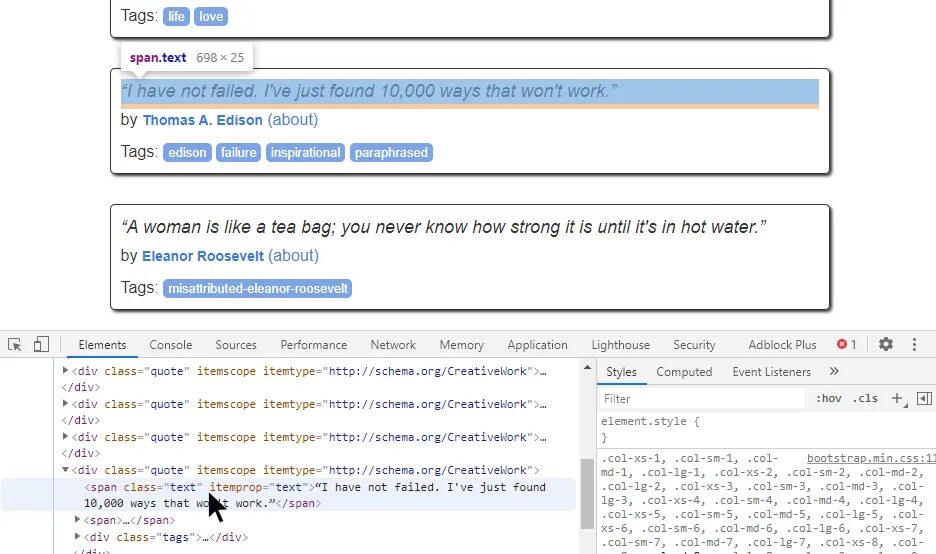
Task: Open the Application tab
Action: point(537,345)
